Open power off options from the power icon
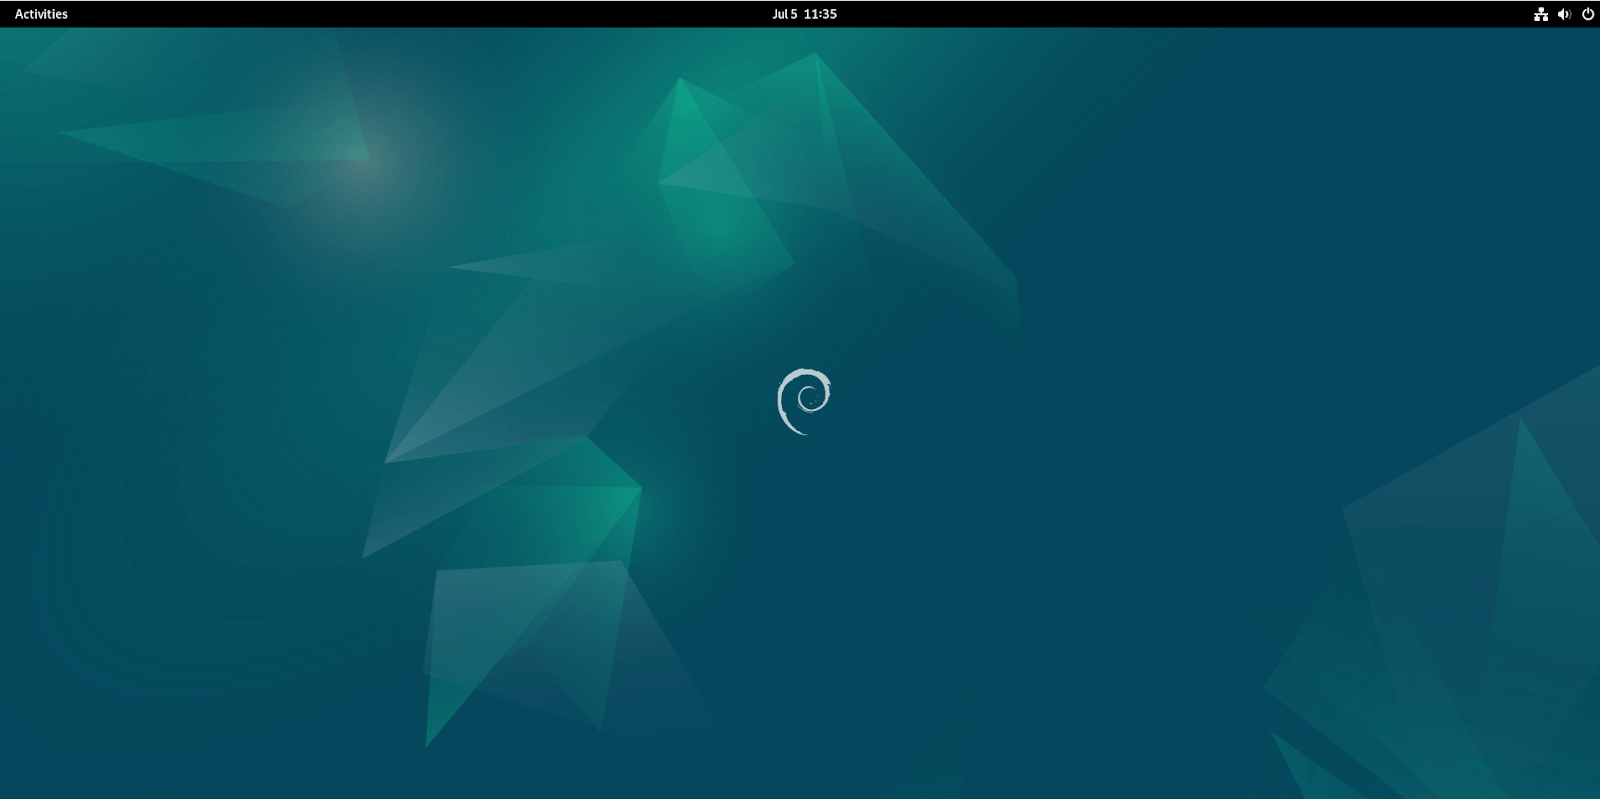This screenshot has height=799, width=1600. pyautogui.click(x=1587, y=14)
